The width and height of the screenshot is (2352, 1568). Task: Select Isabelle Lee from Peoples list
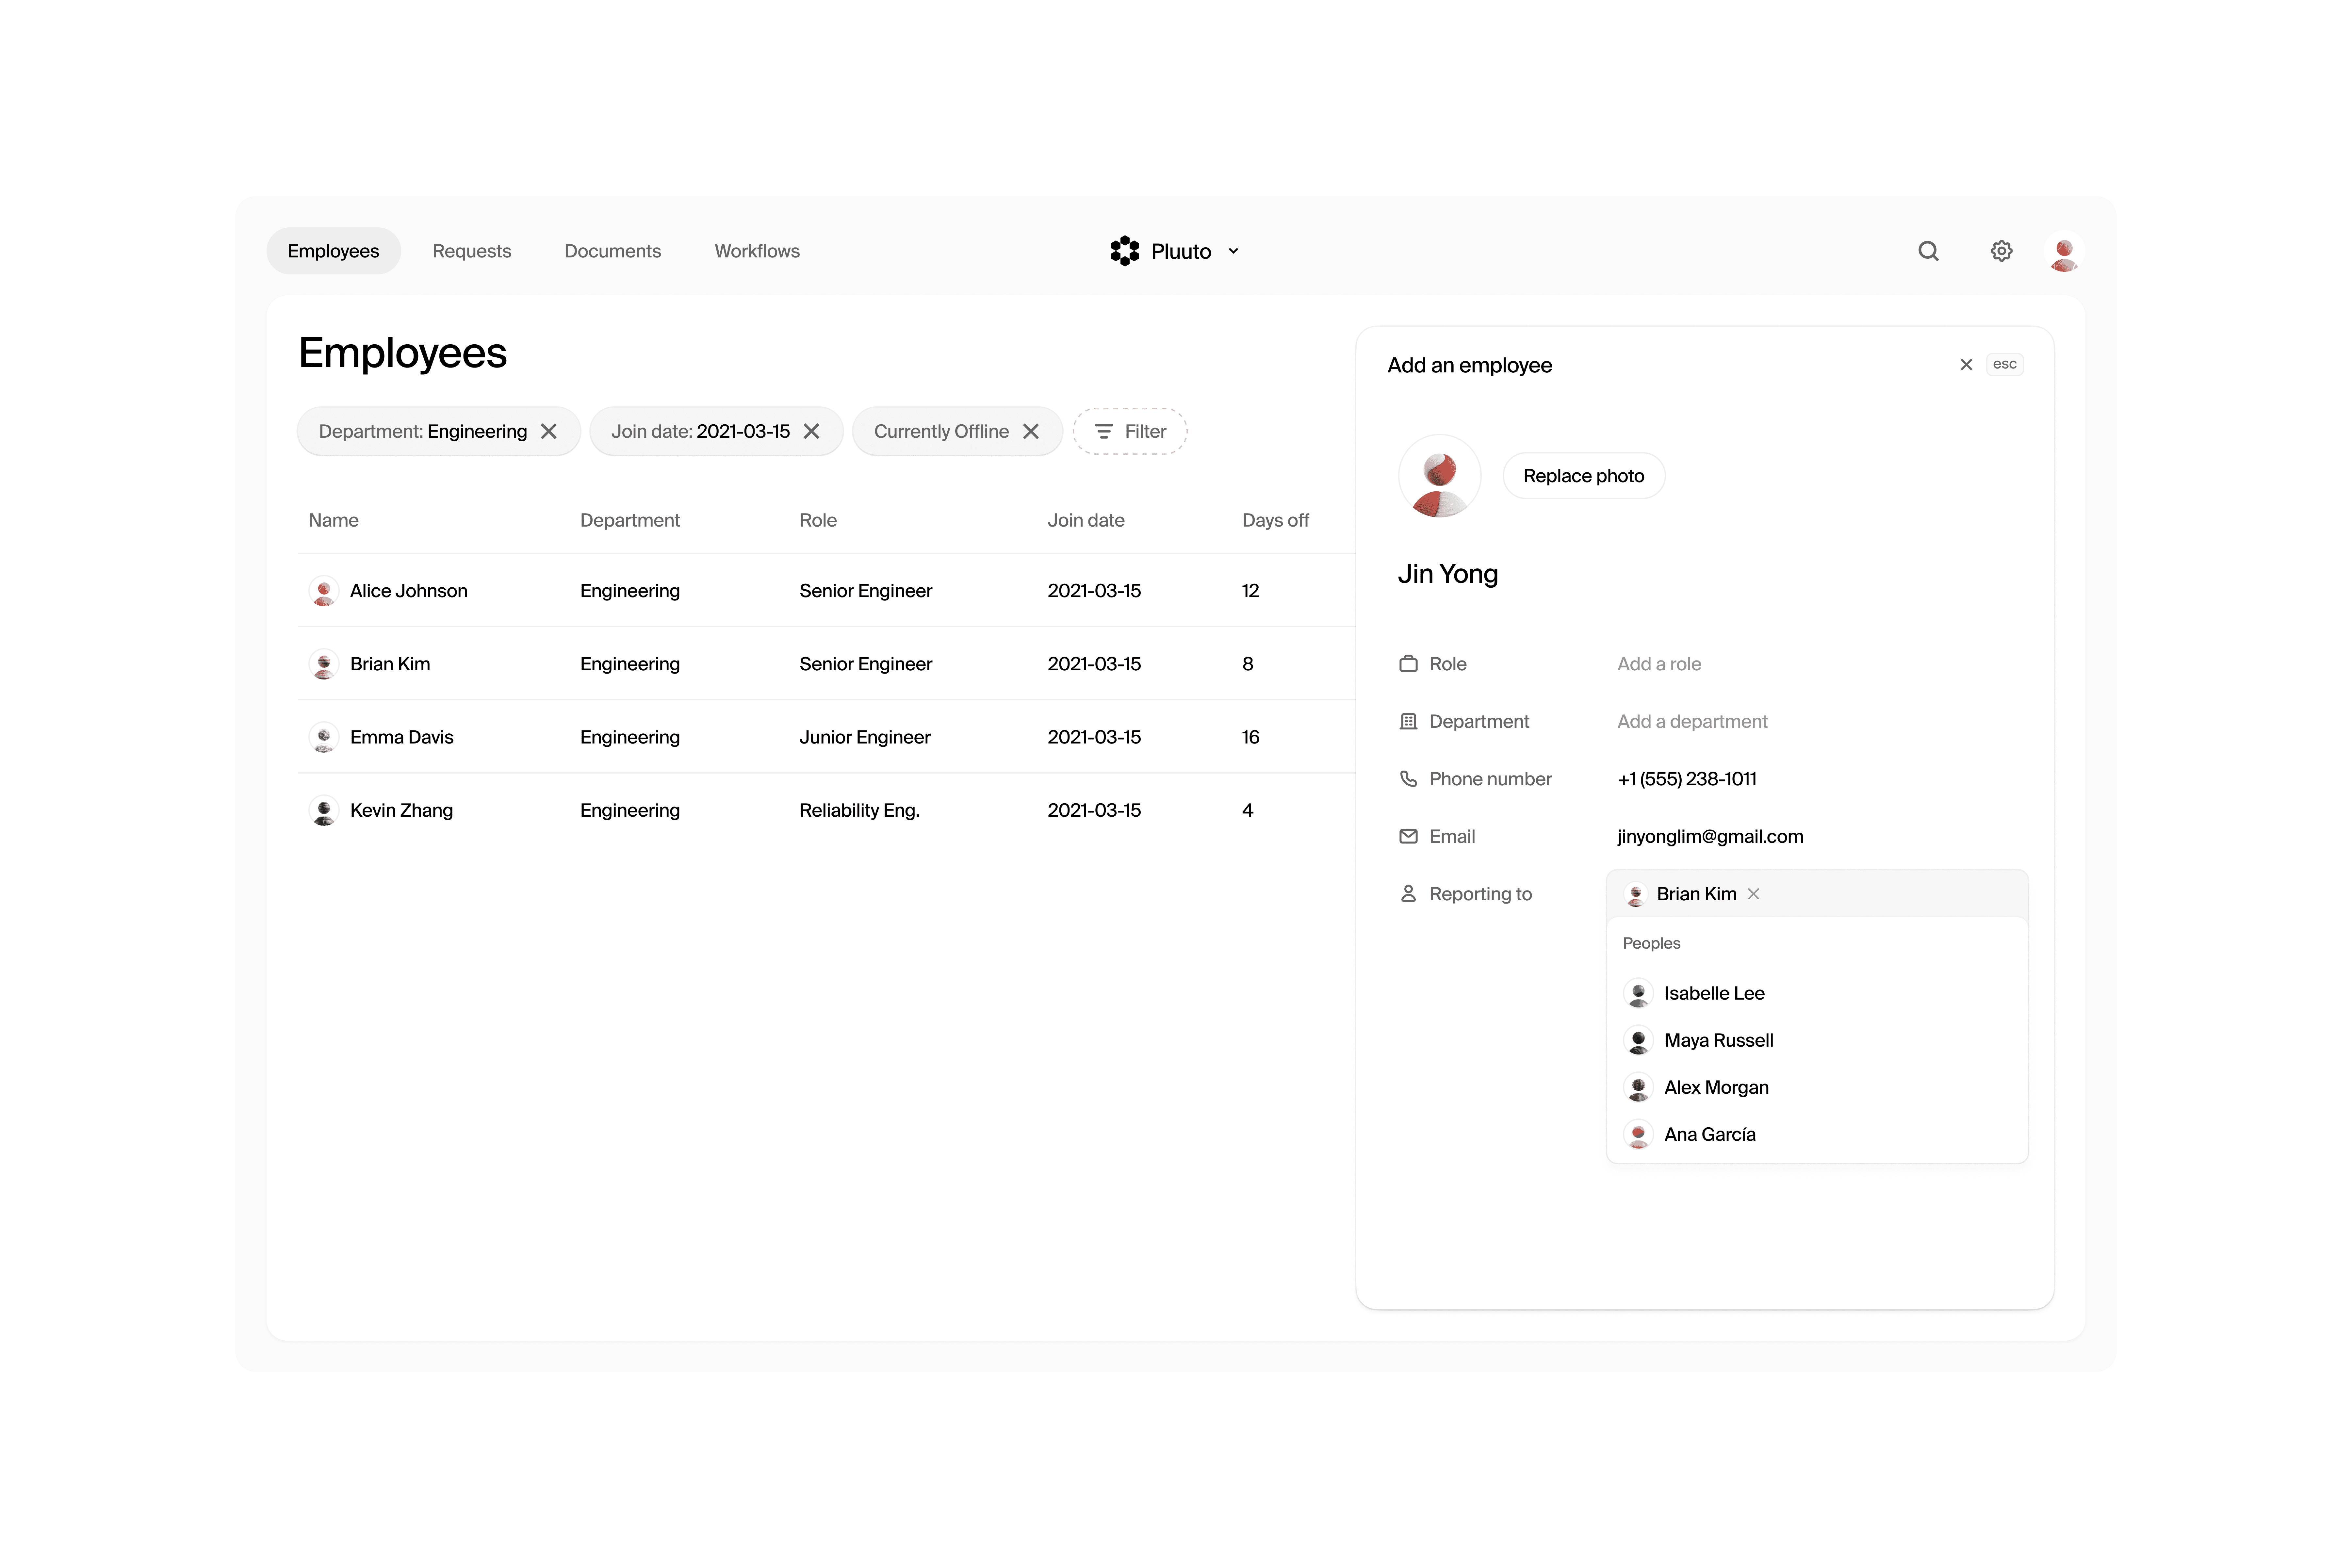[x=1714, y=993]
